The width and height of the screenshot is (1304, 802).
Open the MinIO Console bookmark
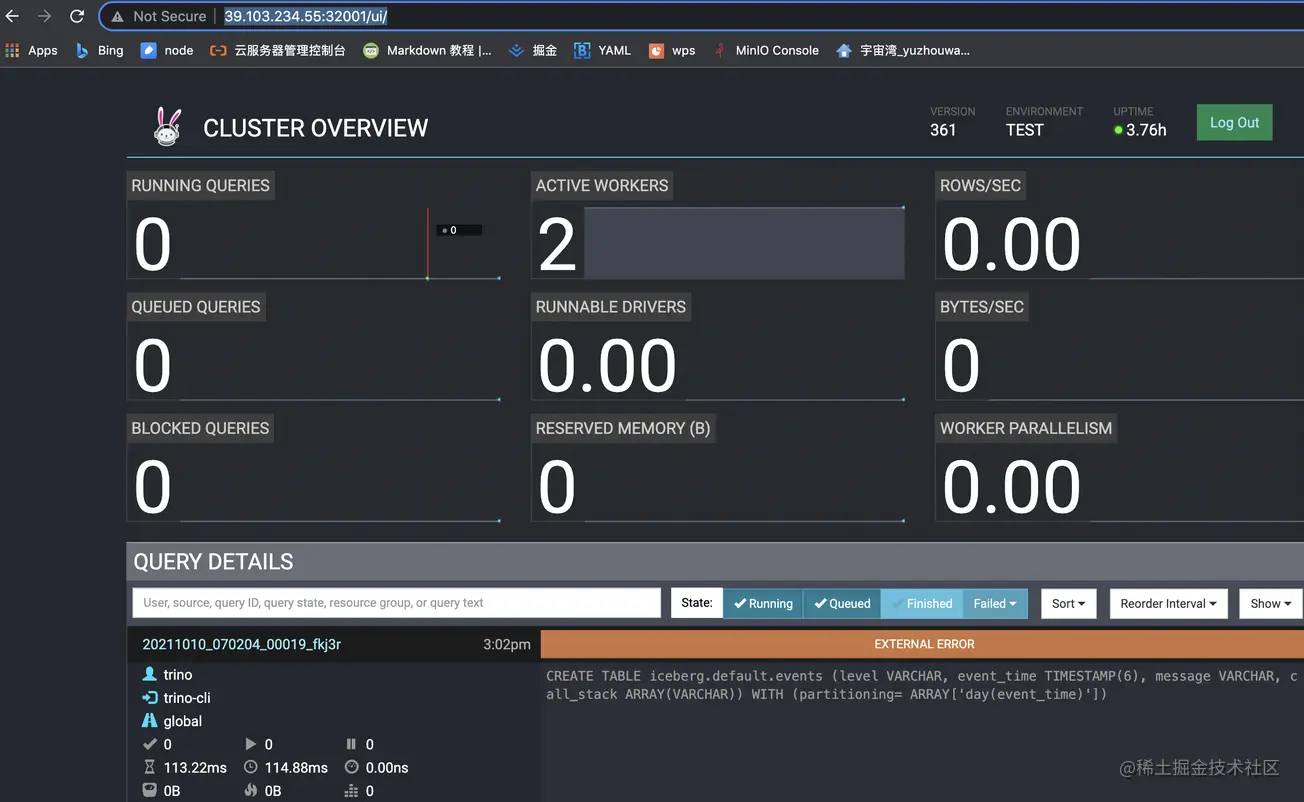pyautogui.click(x=766, y=50)
